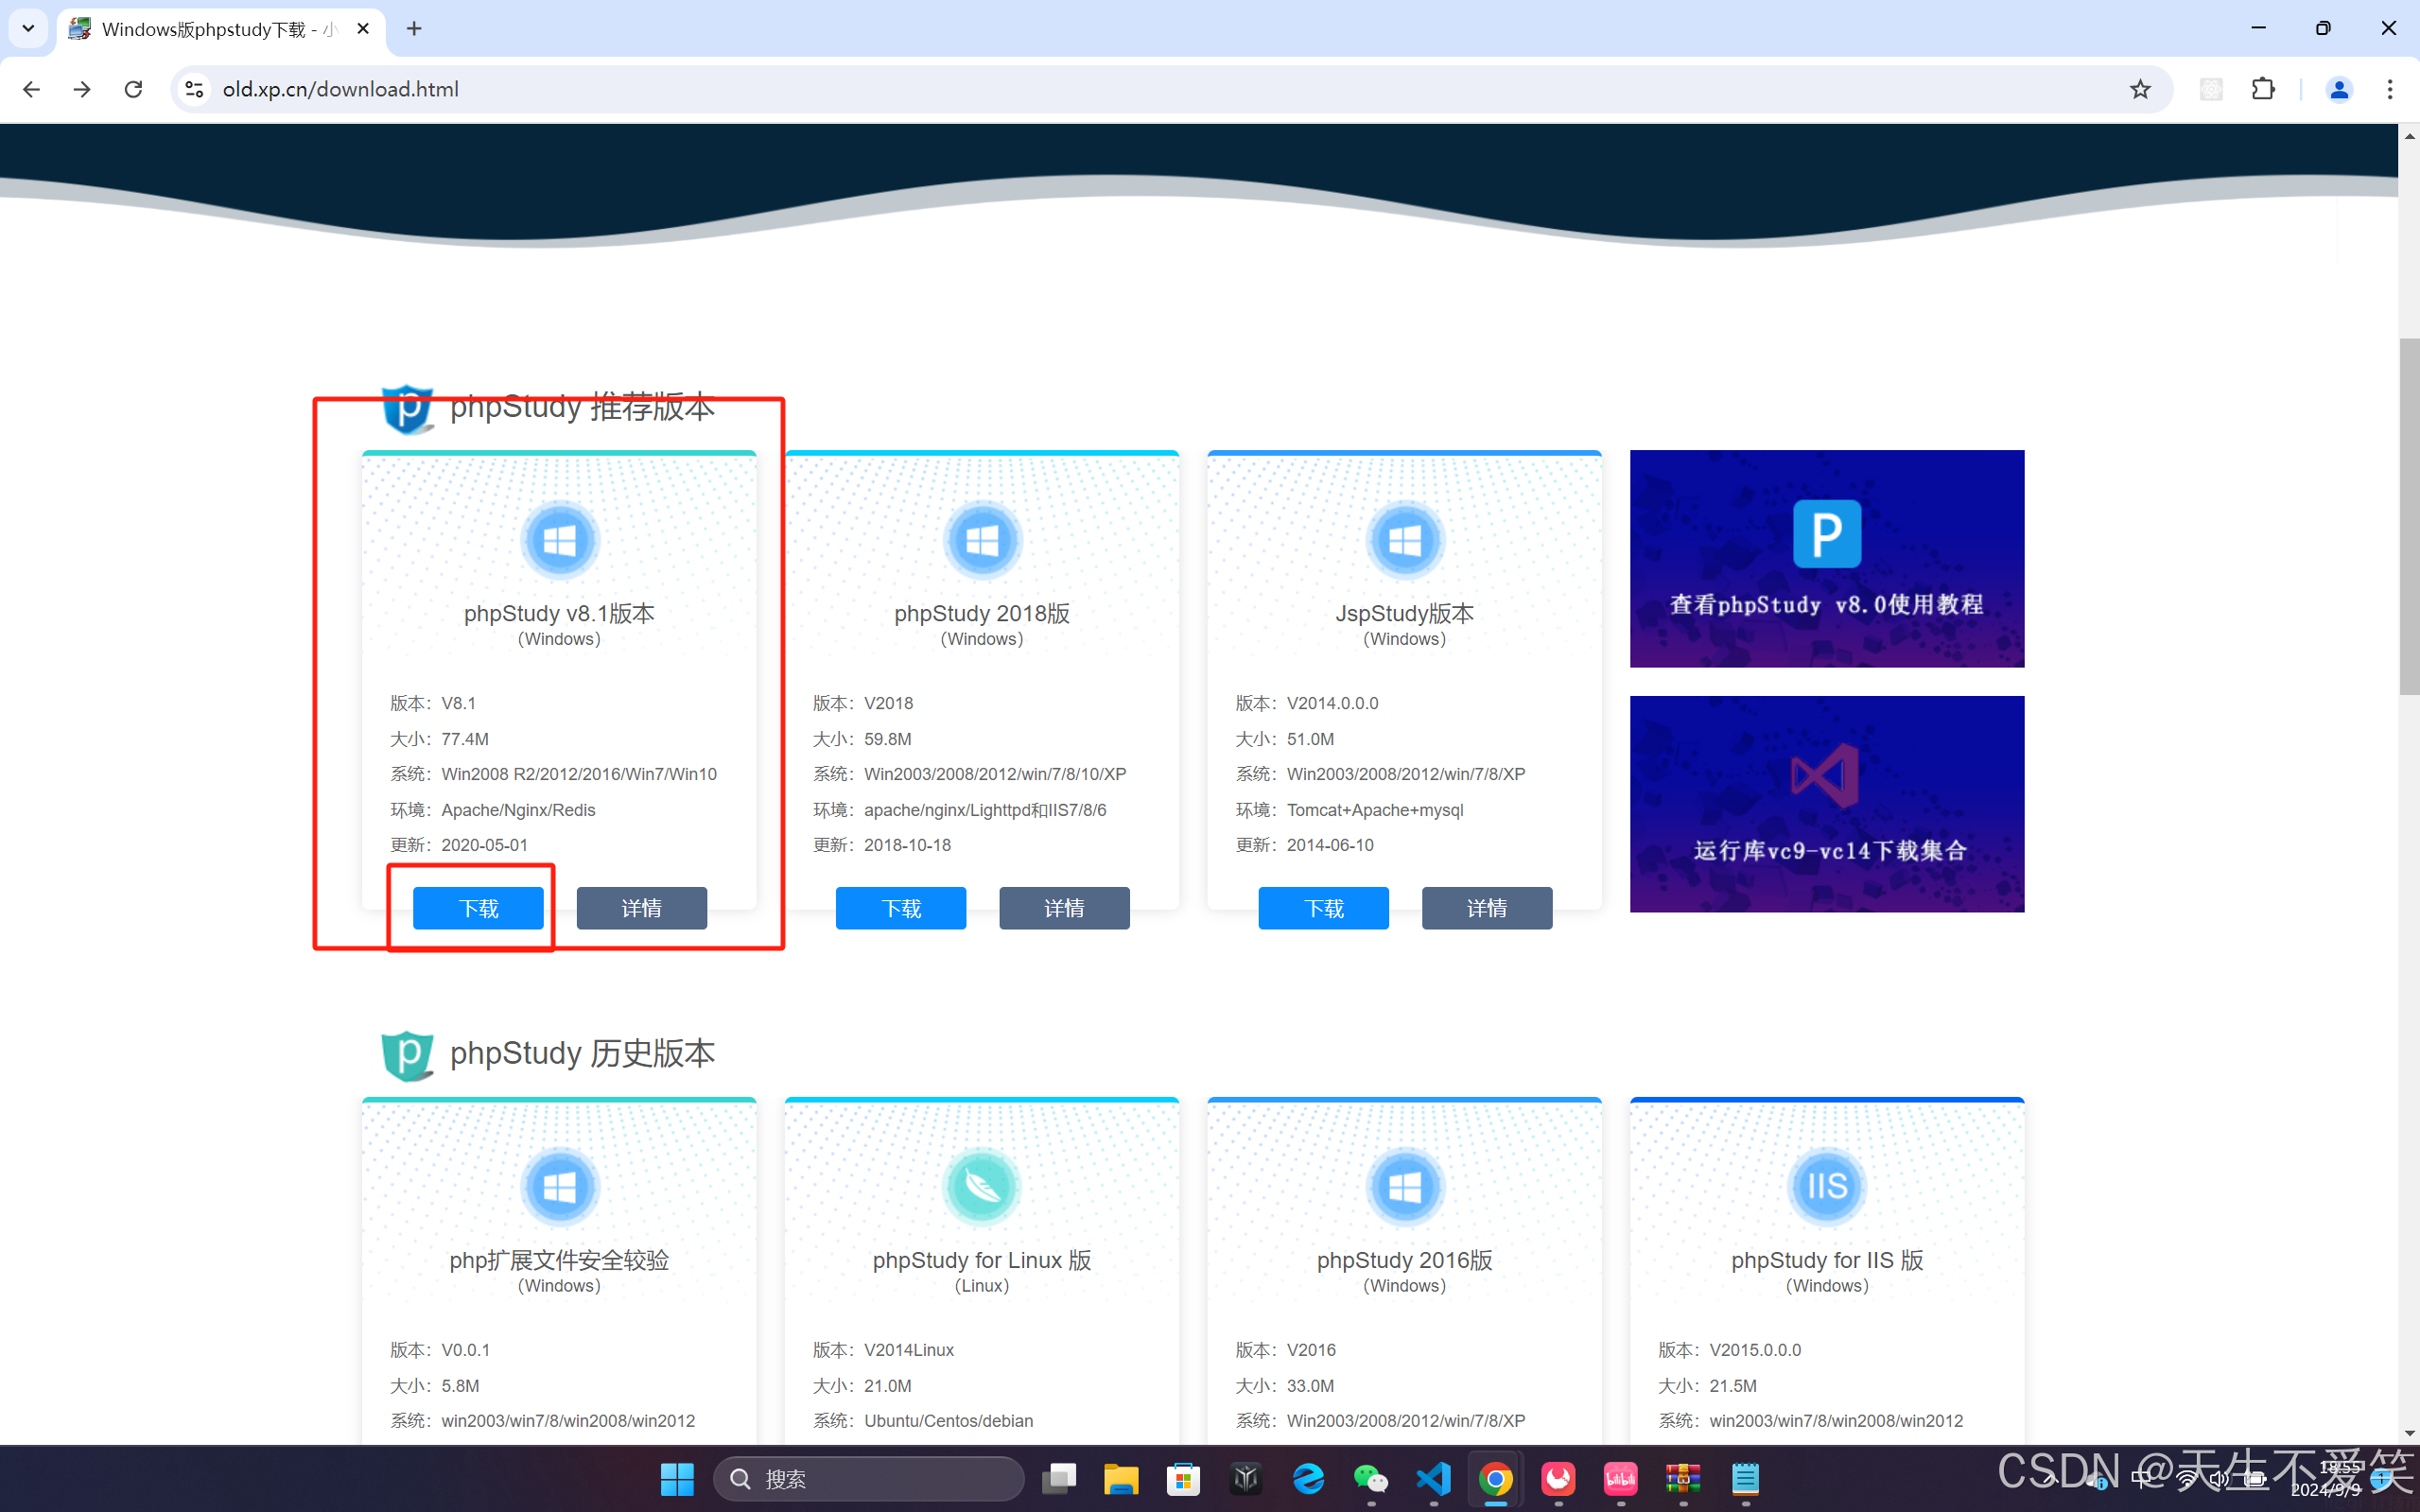
Task: View site information icon in address bar
Action: [194, 89]
